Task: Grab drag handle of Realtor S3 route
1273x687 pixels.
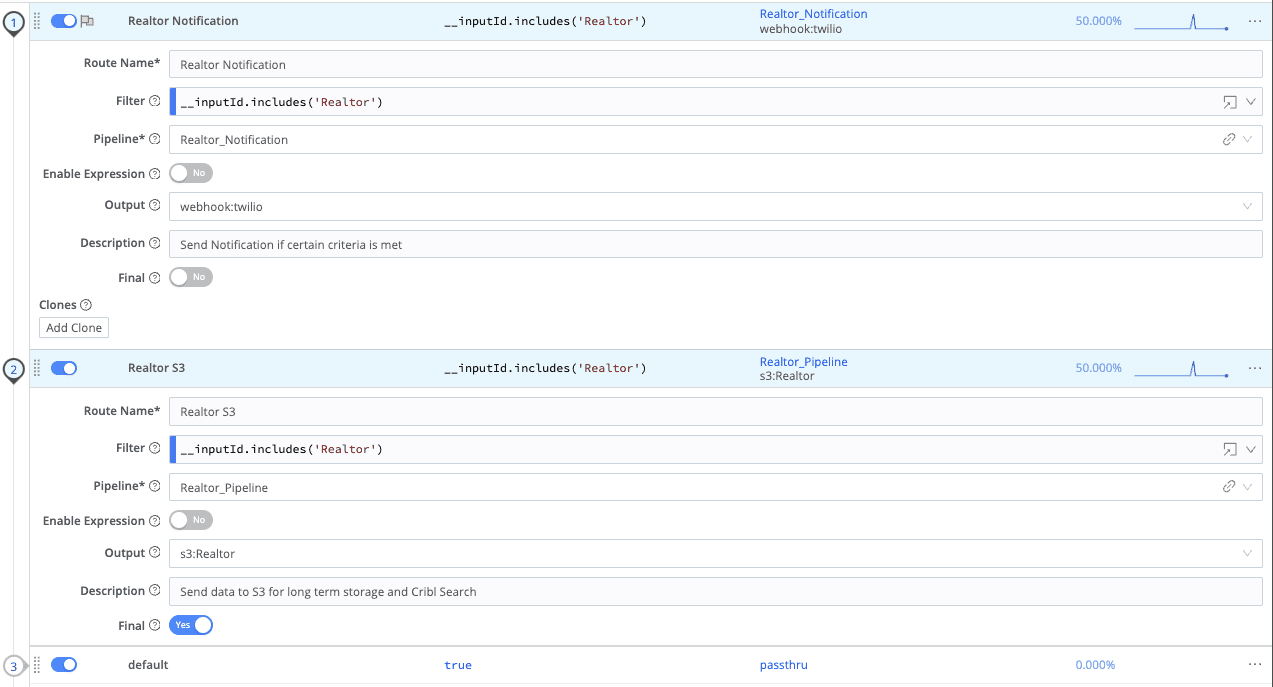Action: (38, 368)
